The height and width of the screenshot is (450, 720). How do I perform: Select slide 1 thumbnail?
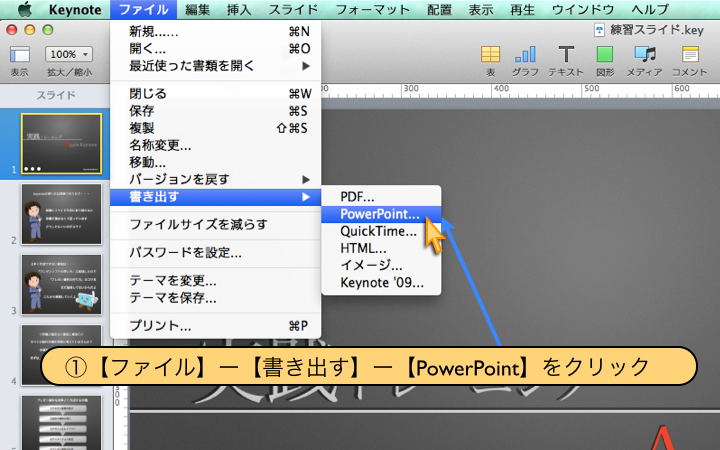point(62,144)
